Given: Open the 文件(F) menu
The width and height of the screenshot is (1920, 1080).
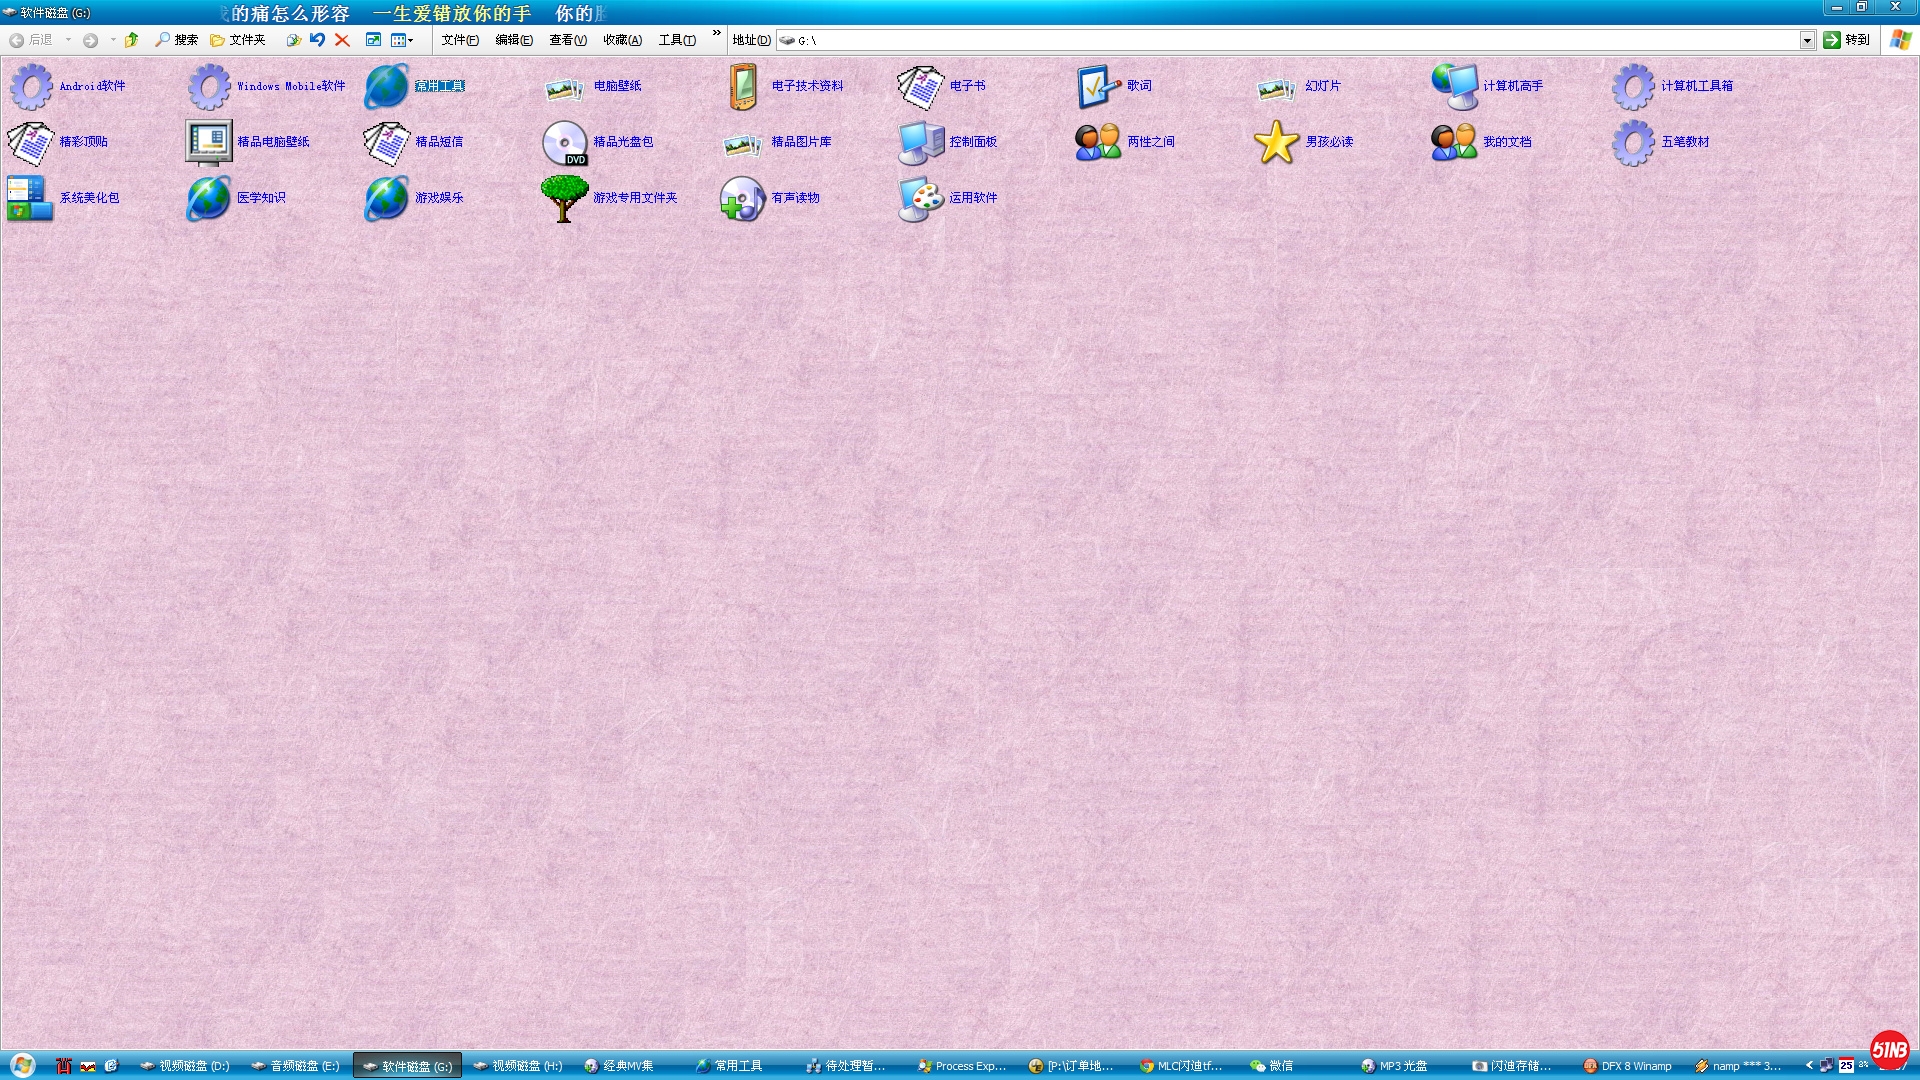Looking at the screenshot, I should pos(460,40).
